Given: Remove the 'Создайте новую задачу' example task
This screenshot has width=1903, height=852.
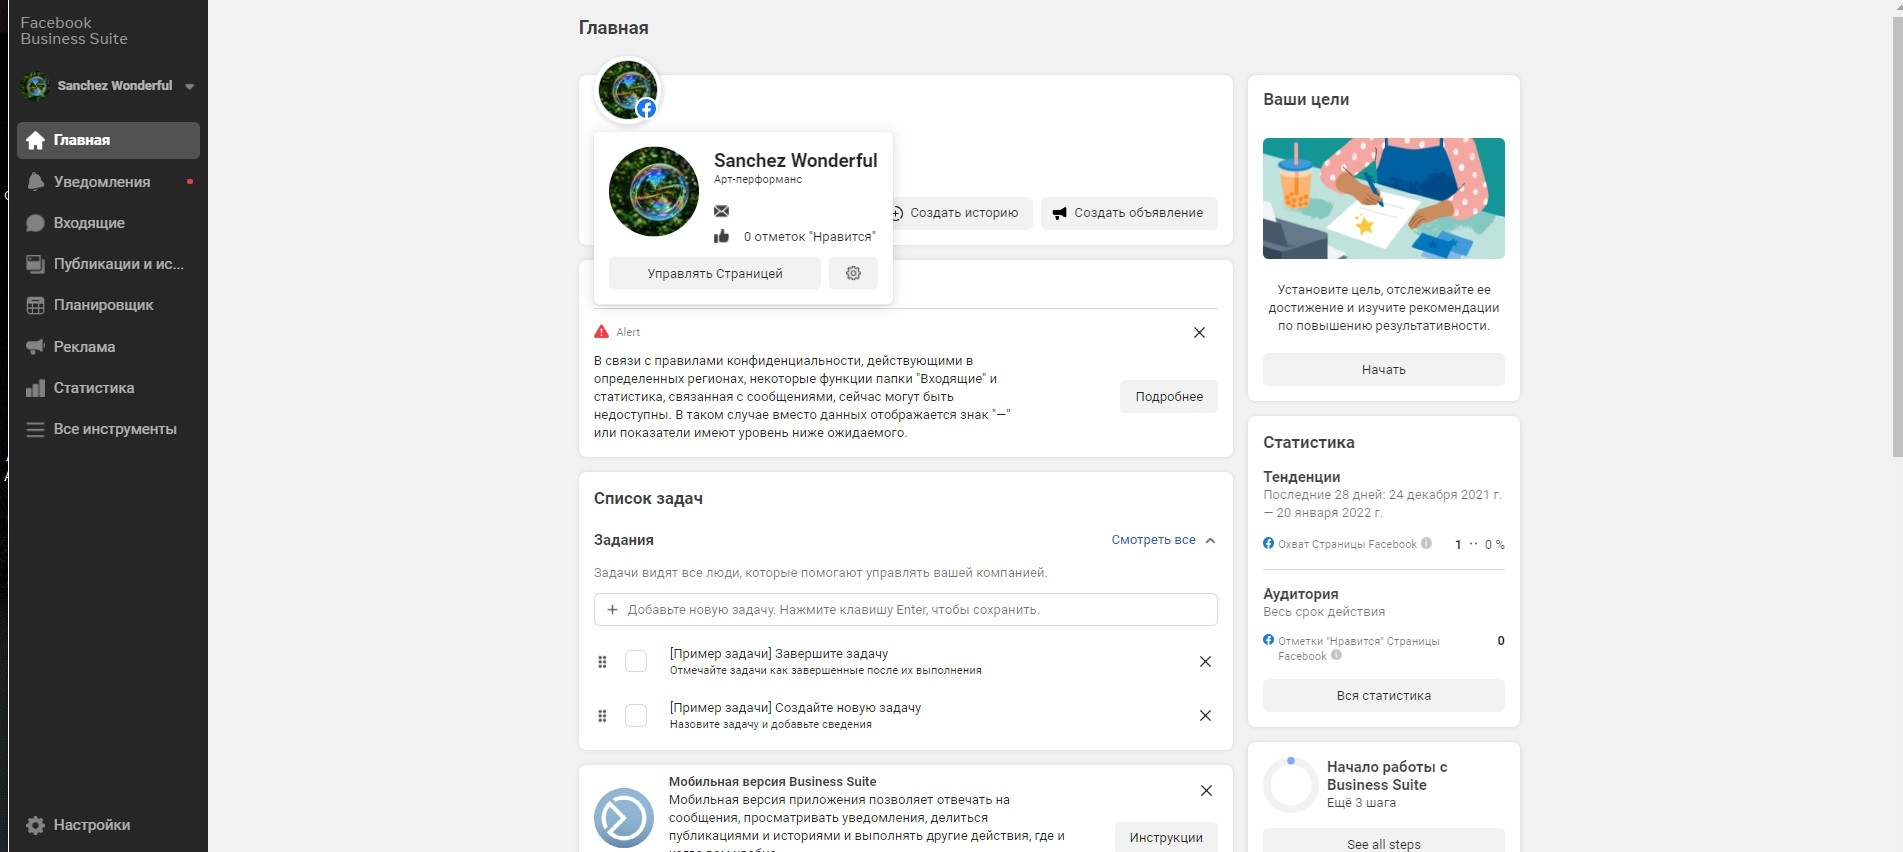Looking at the screenshot, I should coord(1205,716).
